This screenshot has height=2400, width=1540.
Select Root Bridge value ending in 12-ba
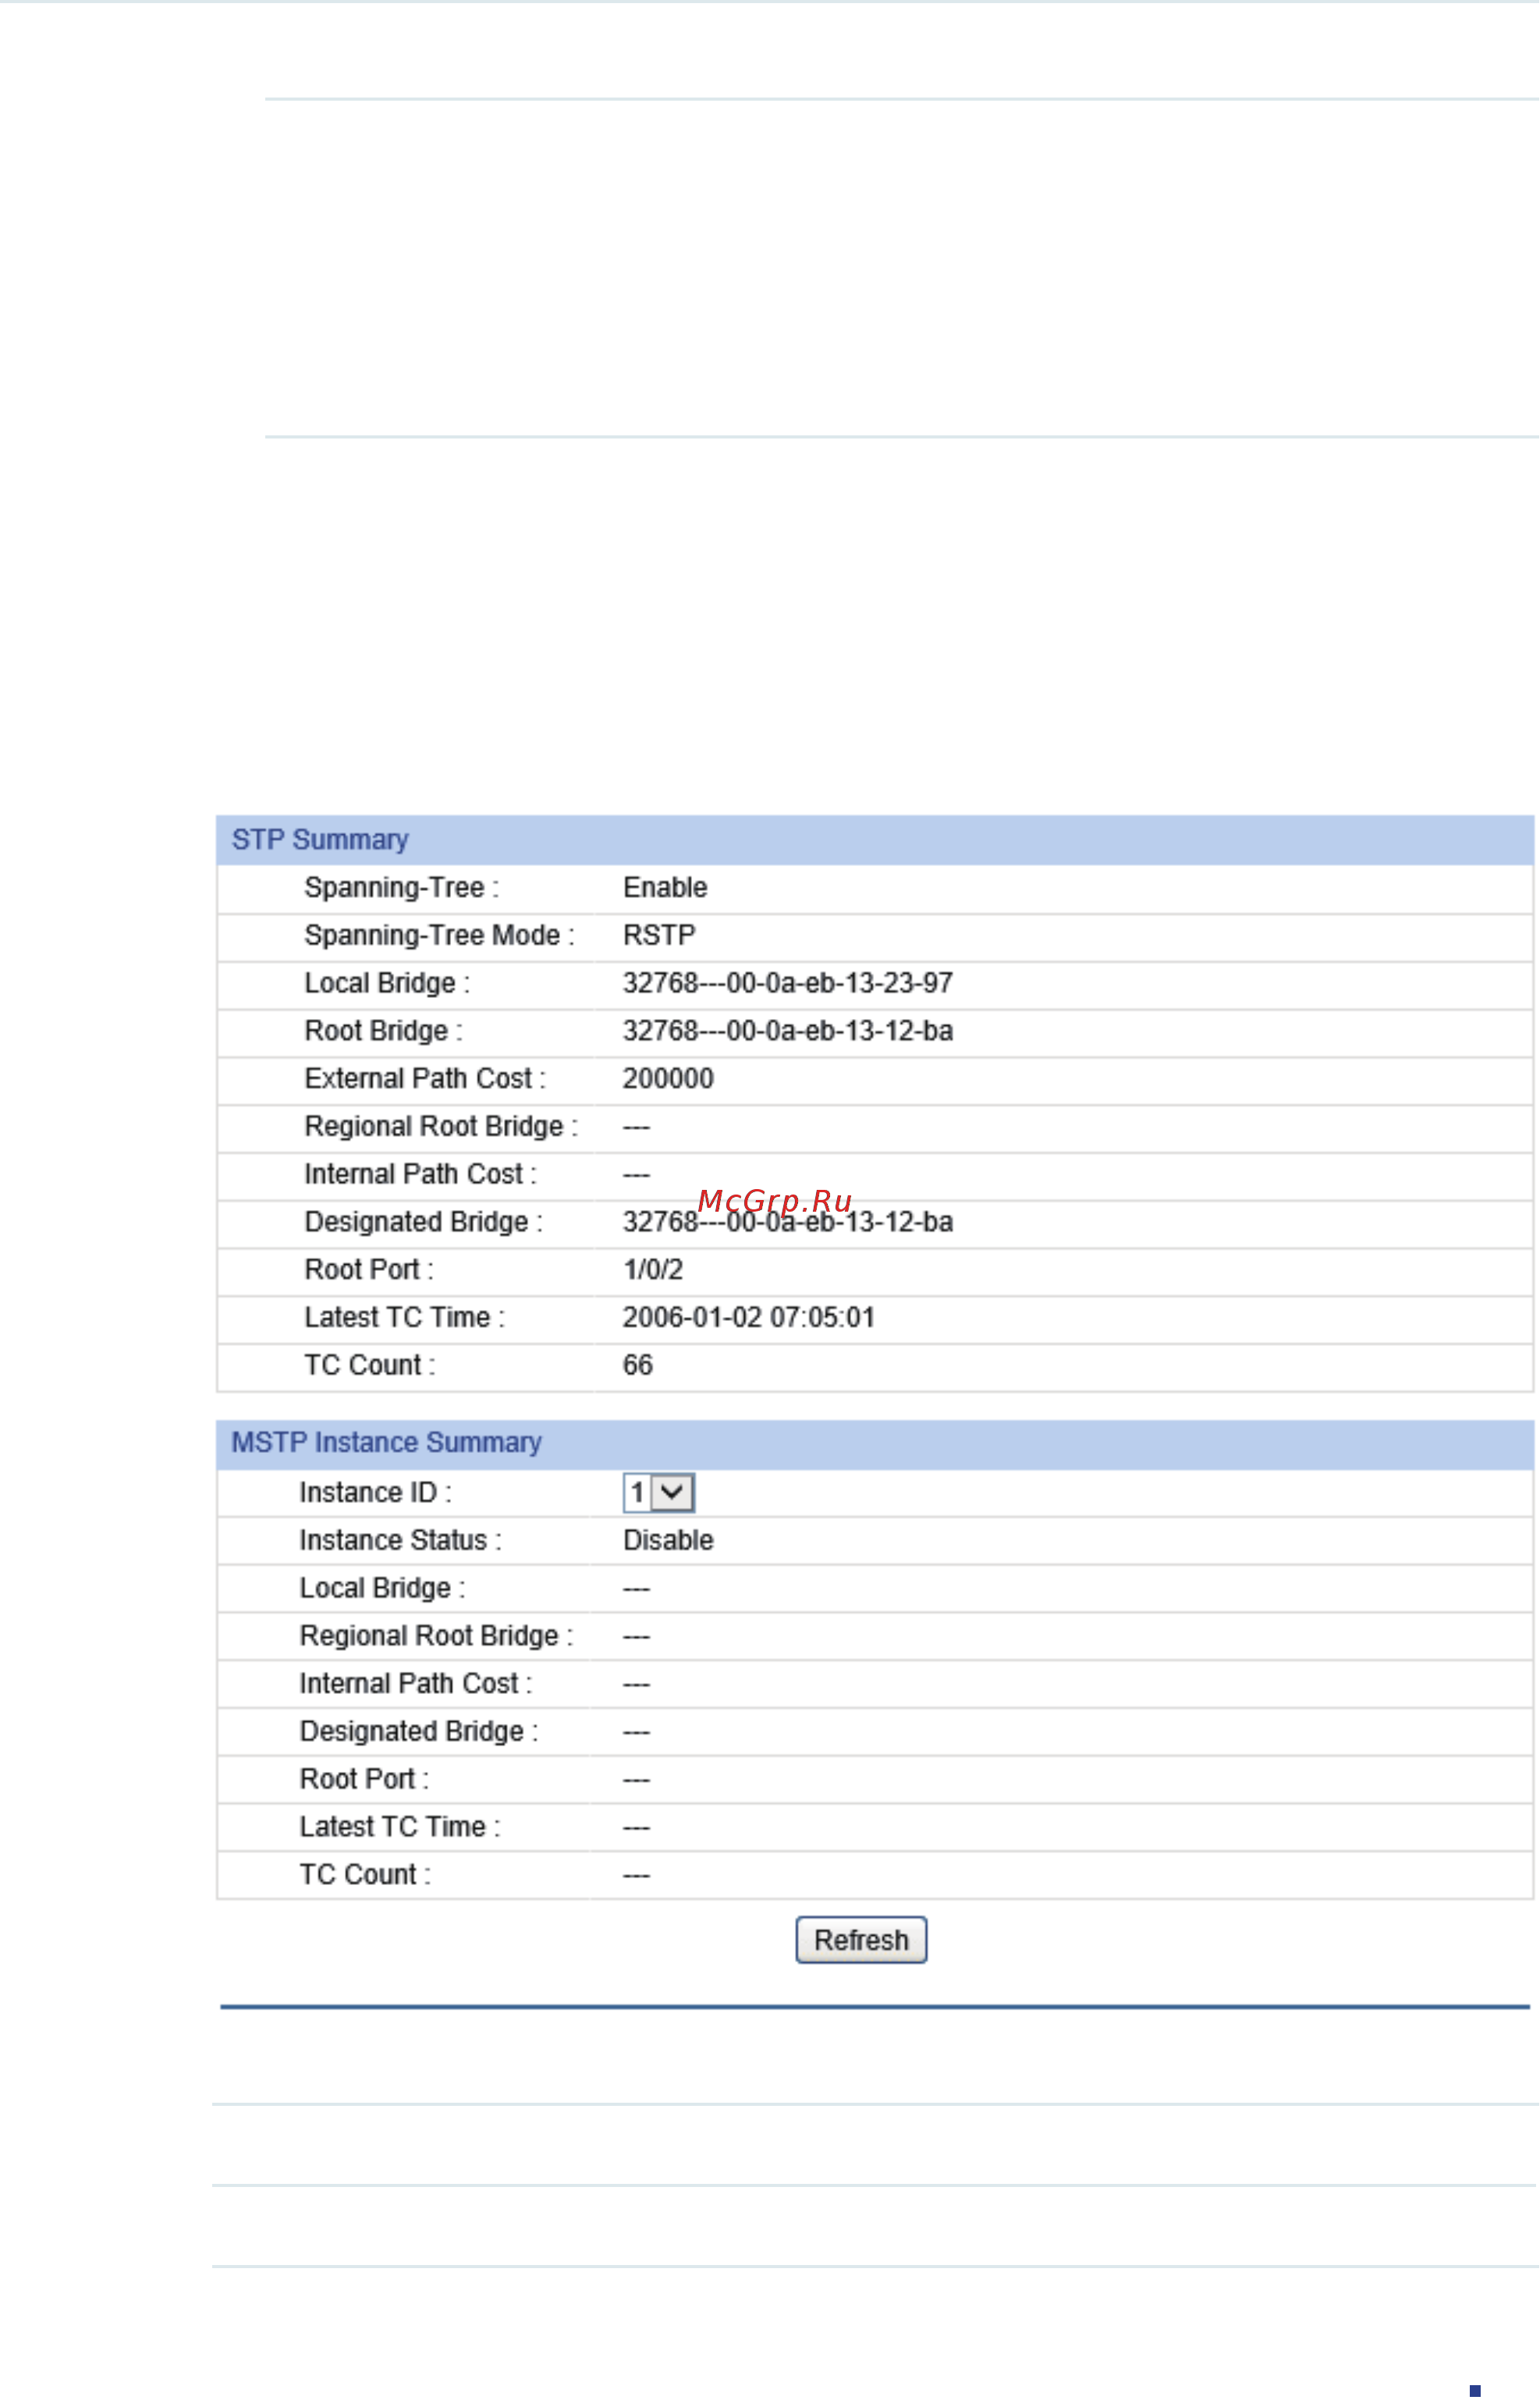[x=788, y=1031]
